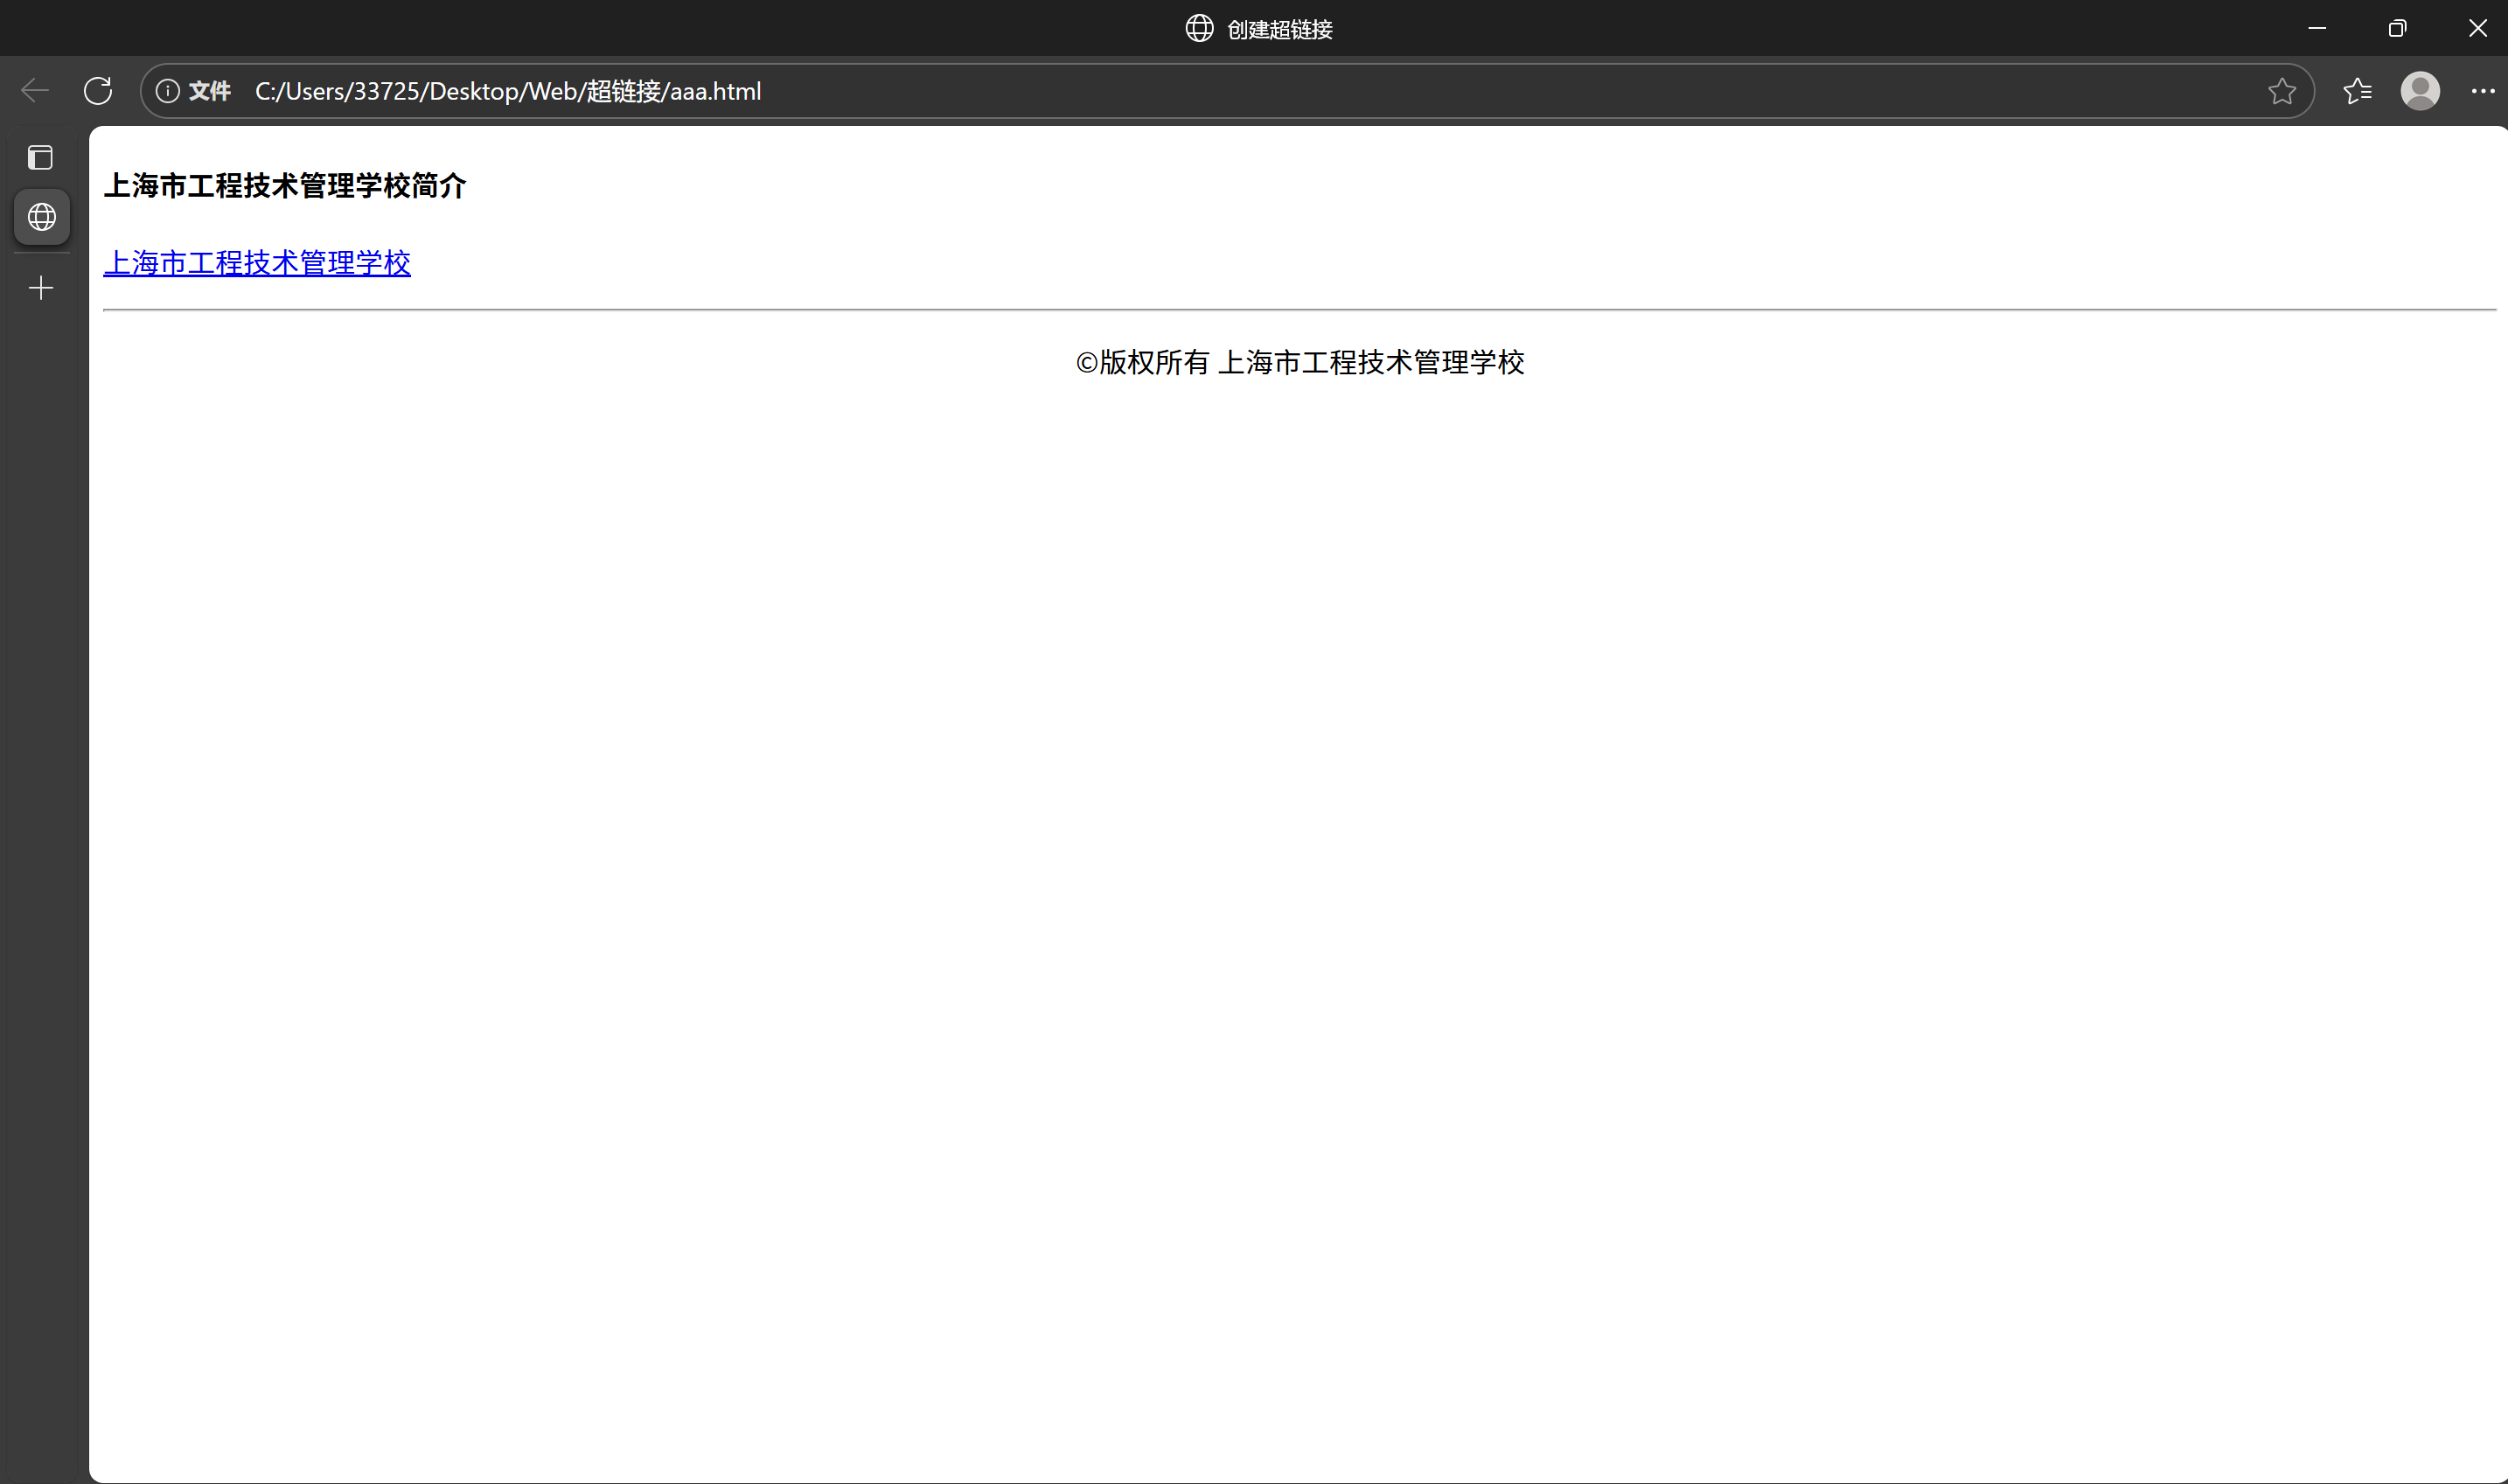Close the browser window
The height and width of the screenshot is (1484, 2508).
coord(2477,29)
